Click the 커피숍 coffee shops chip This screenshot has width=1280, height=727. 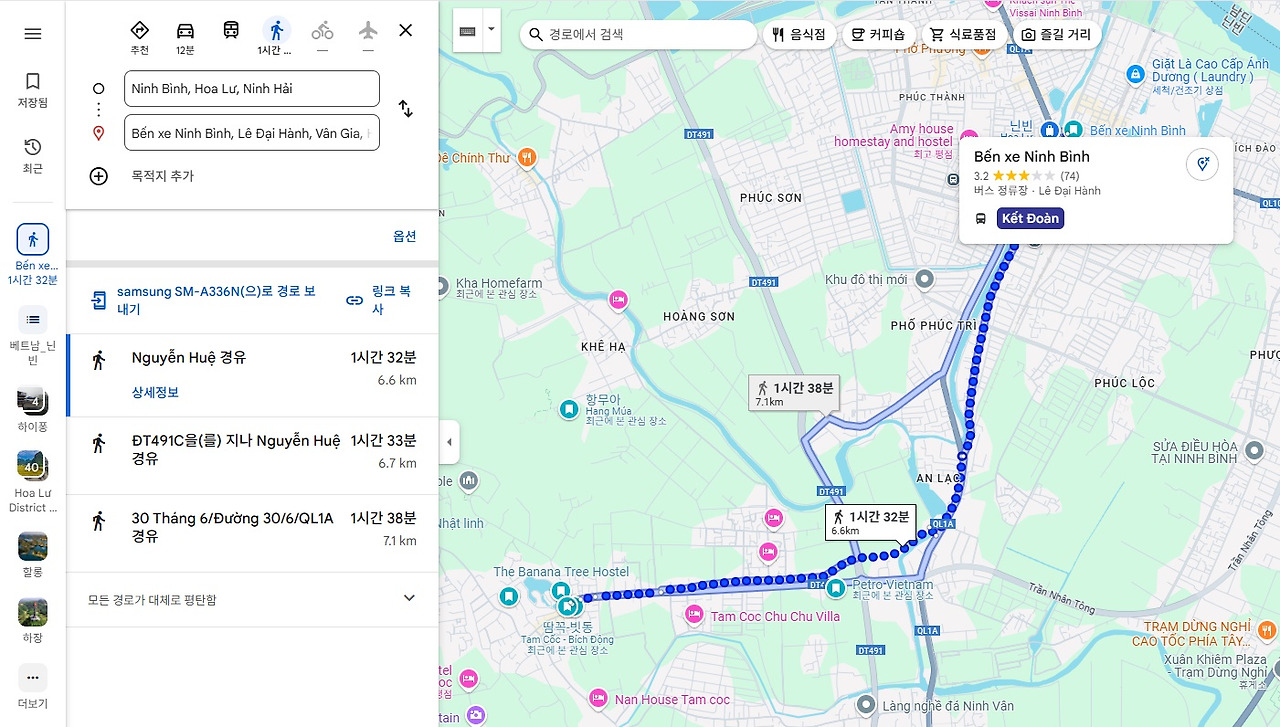coord(878,34)
